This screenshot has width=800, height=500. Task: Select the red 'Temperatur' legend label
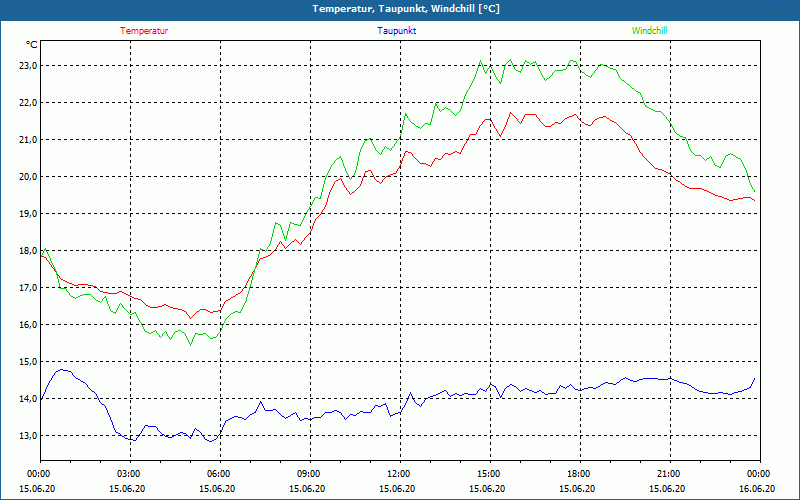tap(144, 31)
